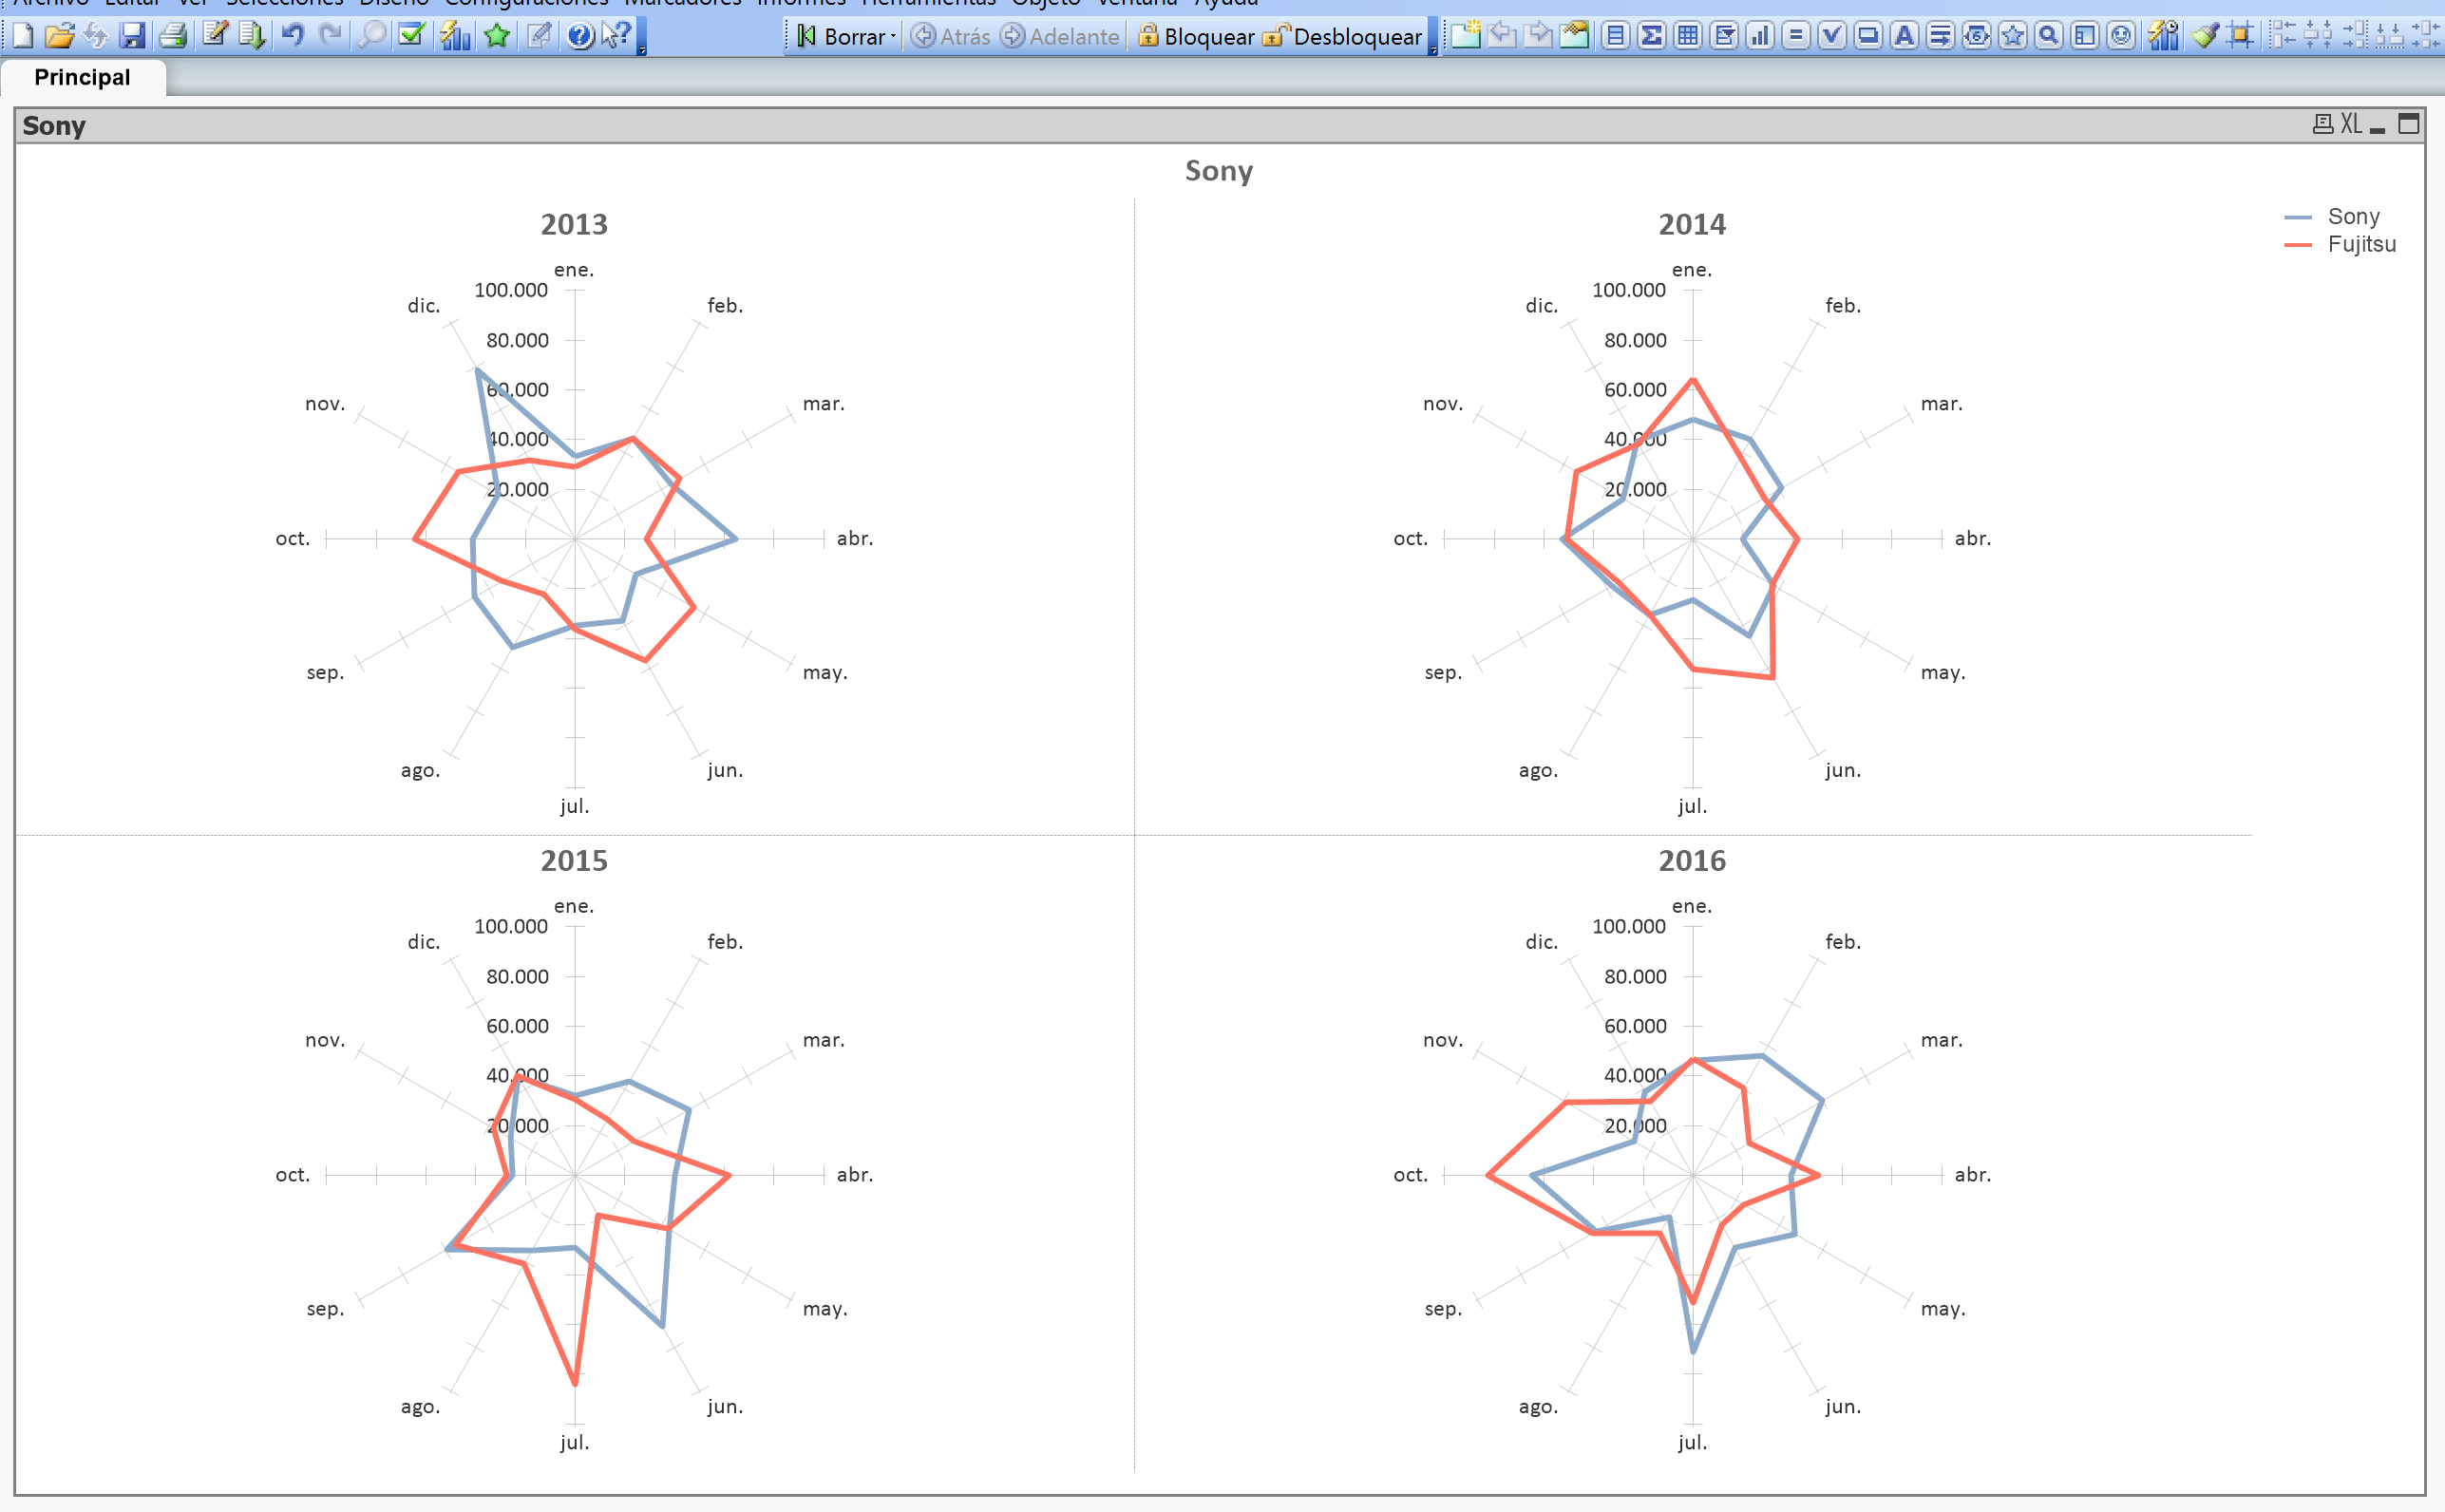Add a bookmark with the green star
Screen dimensions: 2445x1512
(496, 37)
